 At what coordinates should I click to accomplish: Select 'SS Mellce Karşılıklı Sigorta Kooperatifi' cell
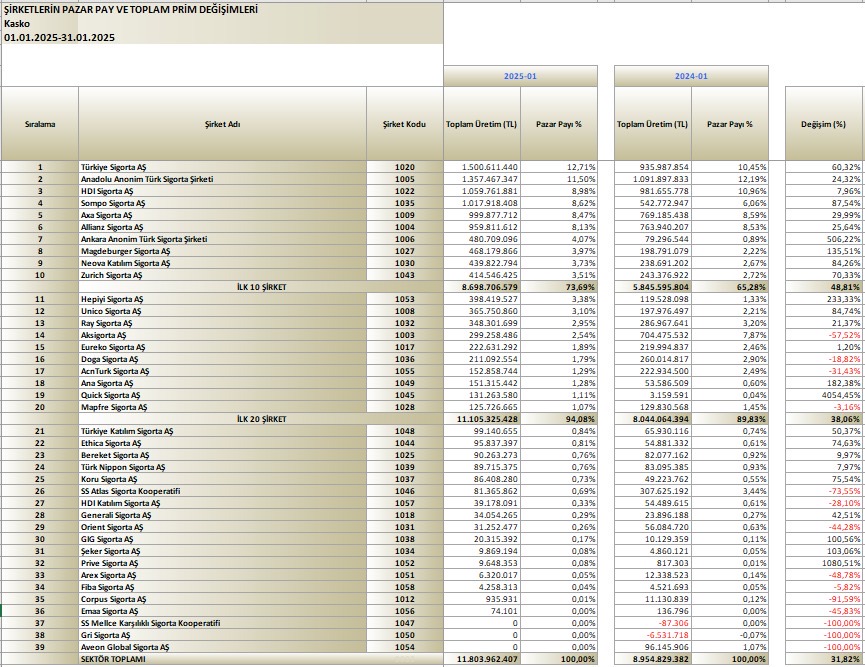coord(222,623)
